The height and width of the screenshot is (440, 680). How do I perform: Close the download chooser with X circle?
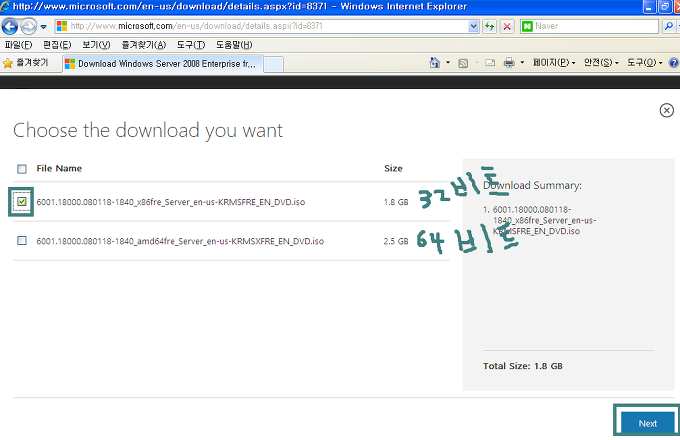tap(667, 111)
